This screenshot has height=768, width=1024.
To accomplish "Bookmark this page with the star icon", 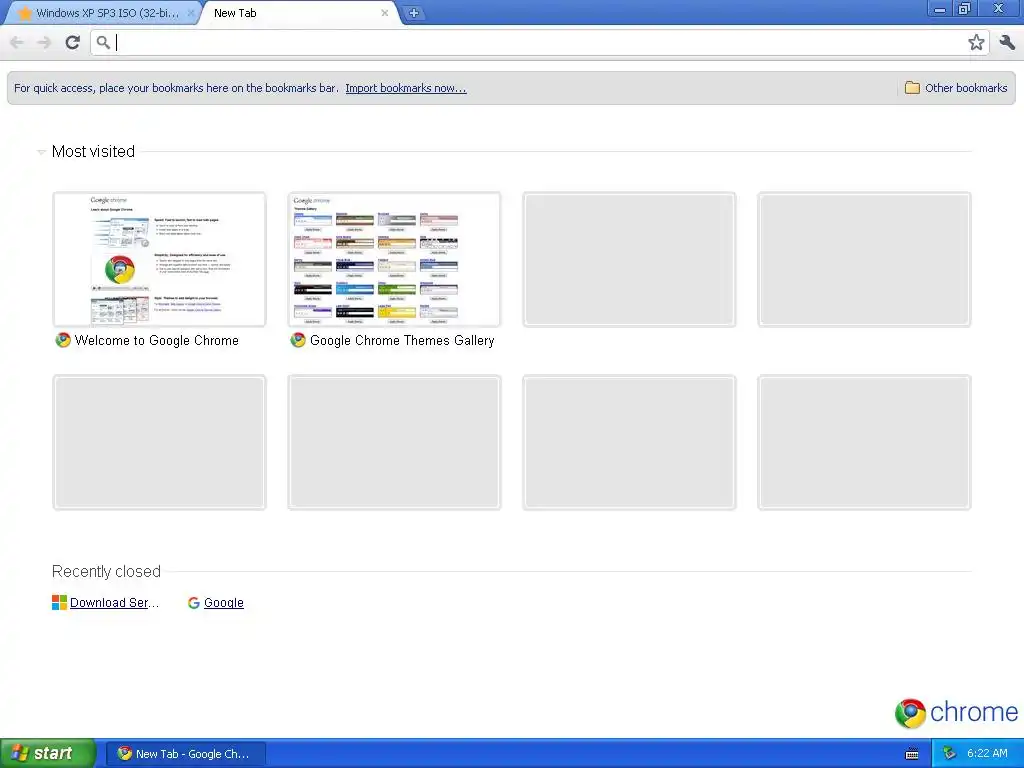I will (976, 42).
